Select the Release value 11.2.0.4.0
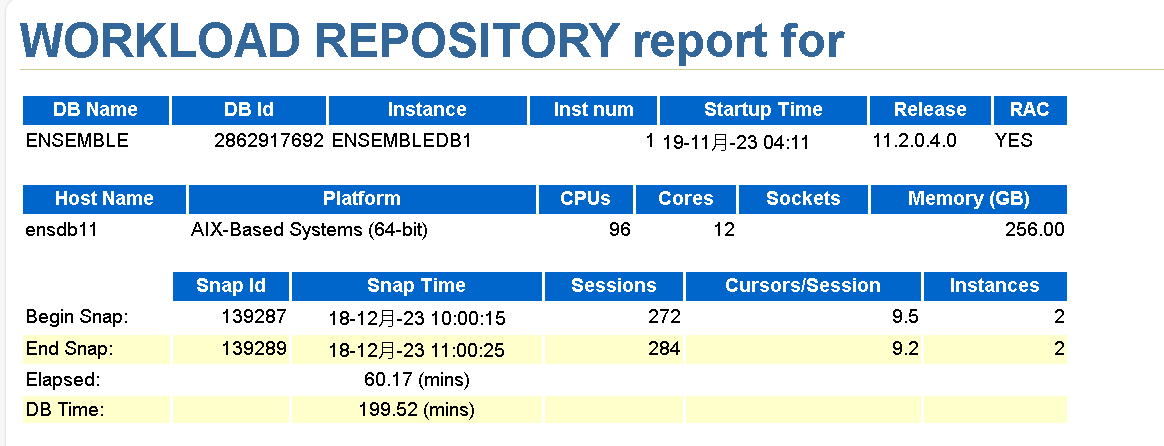 (x=915, y=140)
